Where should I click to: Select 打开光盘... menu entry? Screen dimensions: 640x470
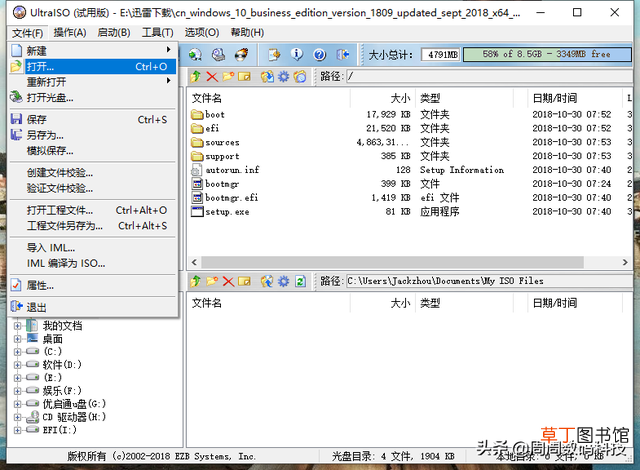click(93, 98)
